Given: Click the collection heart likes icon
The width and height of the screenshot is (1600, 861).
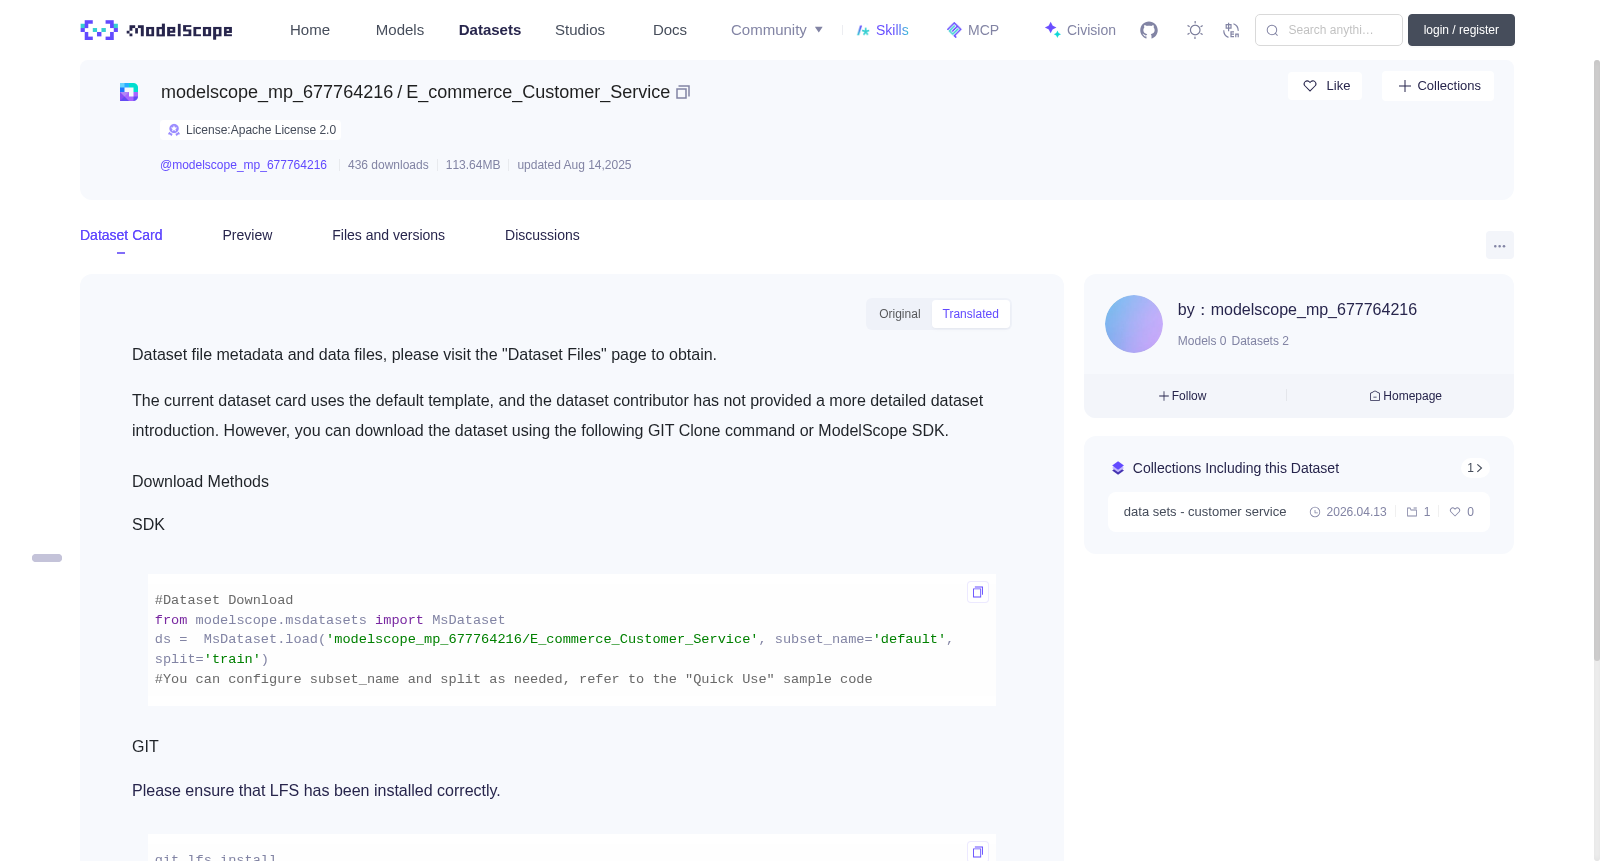Looking at the screenshot, I should point(1455,512).
